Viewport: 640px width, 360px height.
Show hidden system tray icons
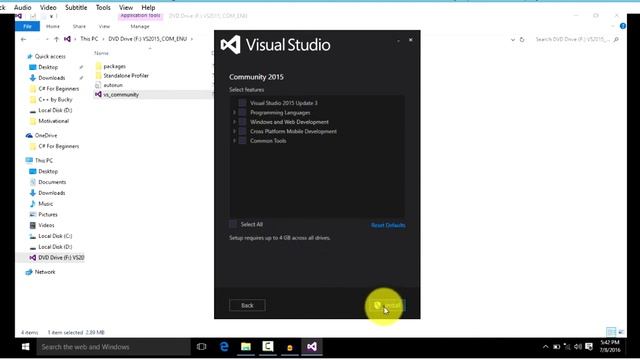point(545,347)
